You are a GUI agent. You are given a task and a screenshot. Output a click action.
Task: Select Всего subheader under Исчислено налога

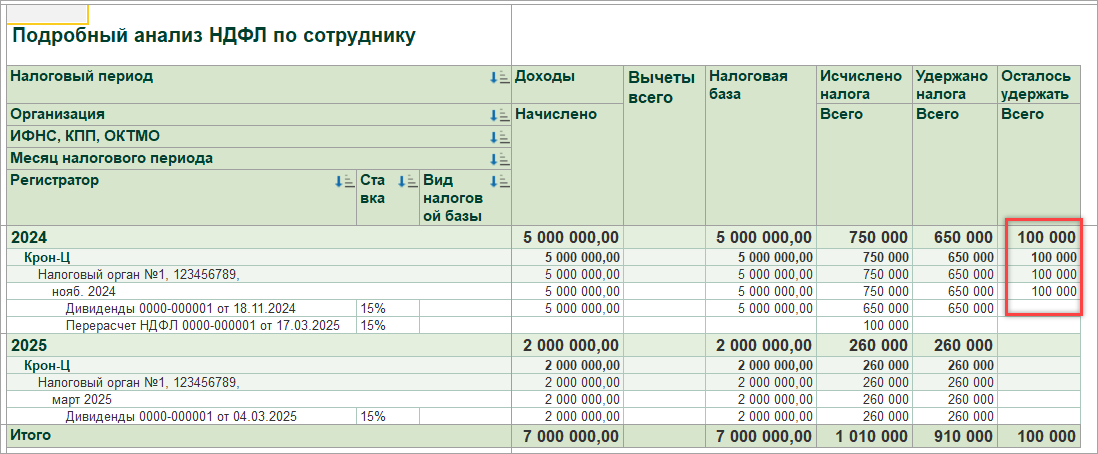841,114
